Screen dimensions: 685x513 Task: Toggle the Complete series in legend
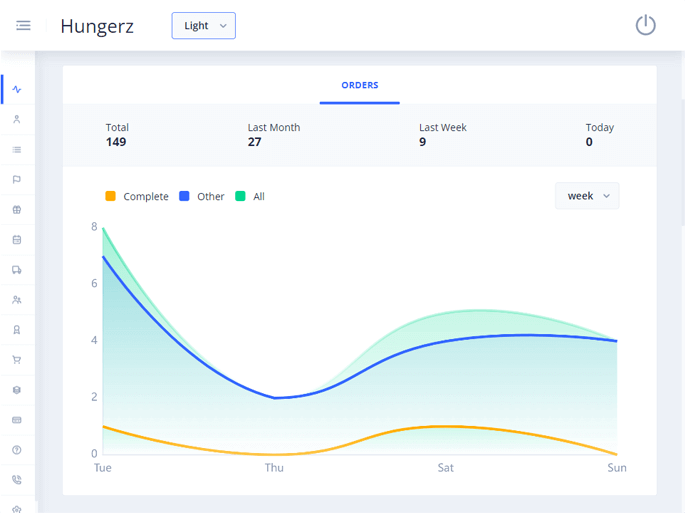coord(145,197)
